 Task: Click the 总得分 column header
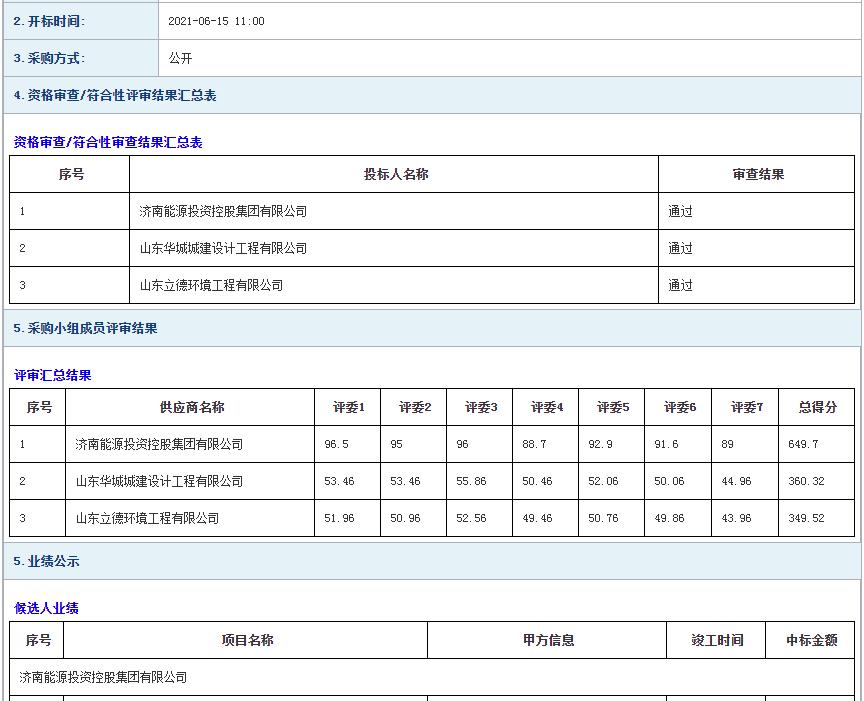click(818, 408)
